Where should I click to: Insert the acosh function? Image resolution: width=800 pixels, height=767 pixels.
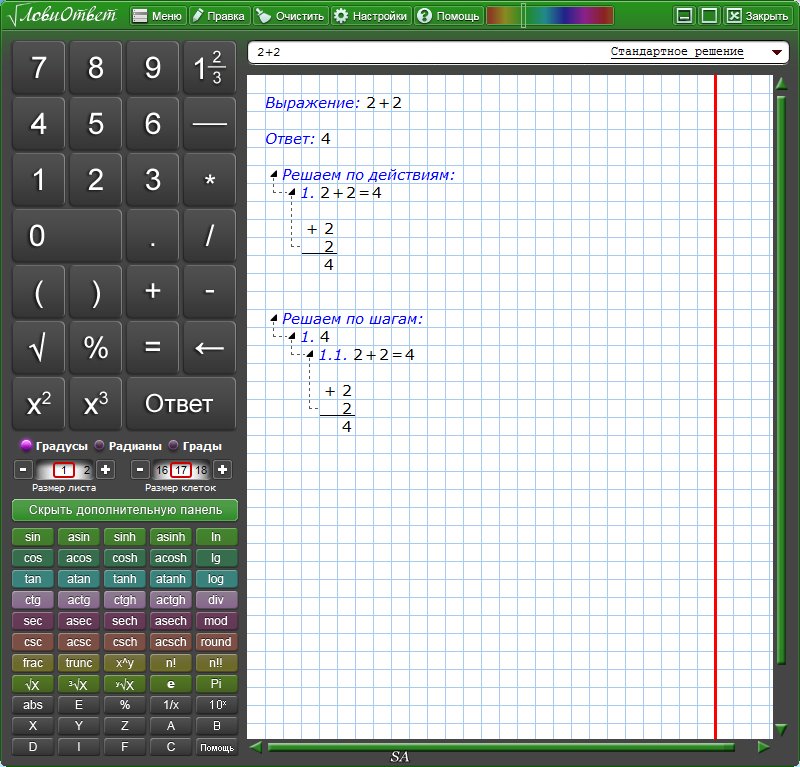coord(170,558)
